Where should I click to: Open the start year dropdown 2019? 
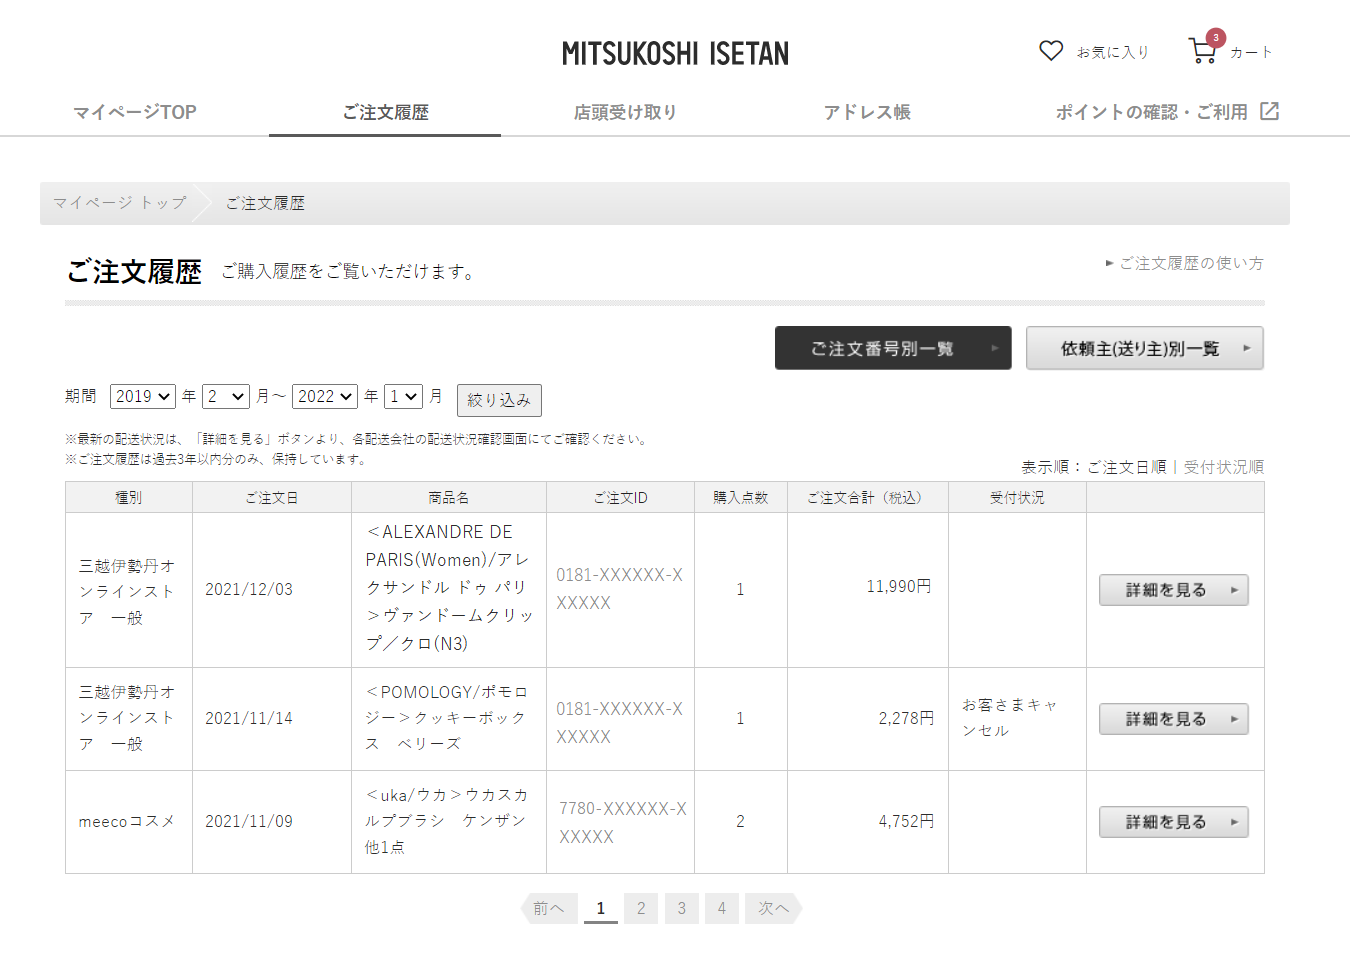pos(143,396)
